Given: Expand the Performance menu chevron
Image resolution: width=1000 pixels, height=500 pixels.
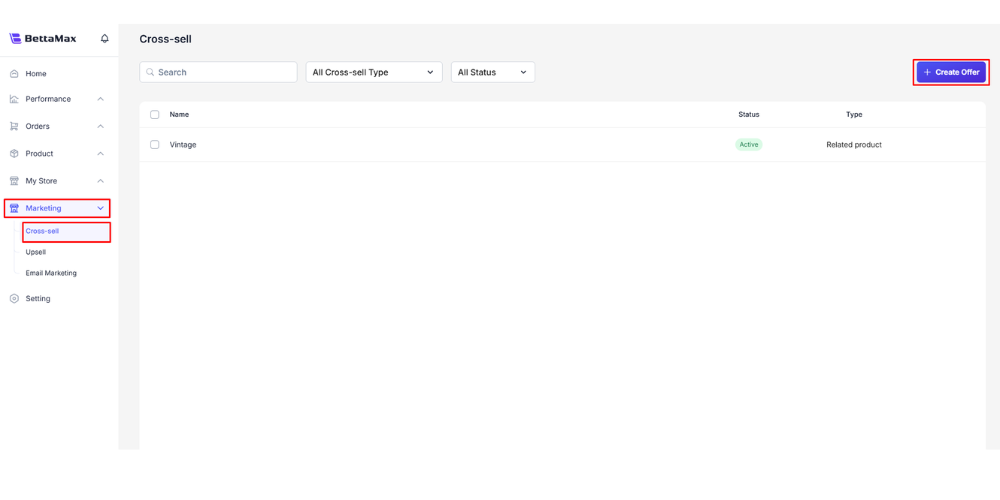Looking at the screenshot, I should [100, 99].
